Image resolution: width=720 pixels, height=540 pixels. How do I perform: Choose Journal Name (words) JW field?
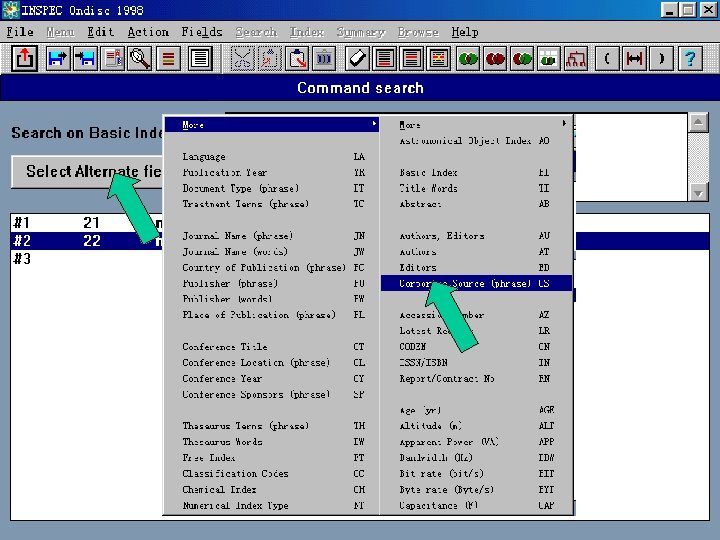tap(272, 252)
